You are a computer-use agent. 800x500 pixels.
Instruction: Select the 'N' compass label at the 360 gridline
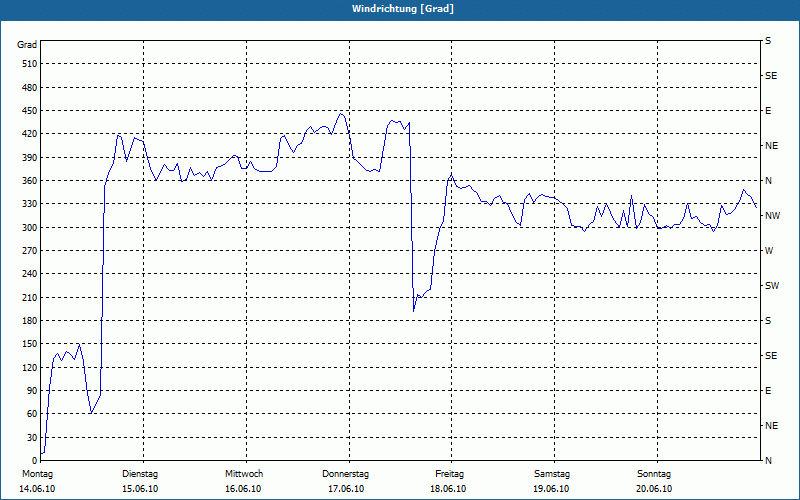coord(768,181)
